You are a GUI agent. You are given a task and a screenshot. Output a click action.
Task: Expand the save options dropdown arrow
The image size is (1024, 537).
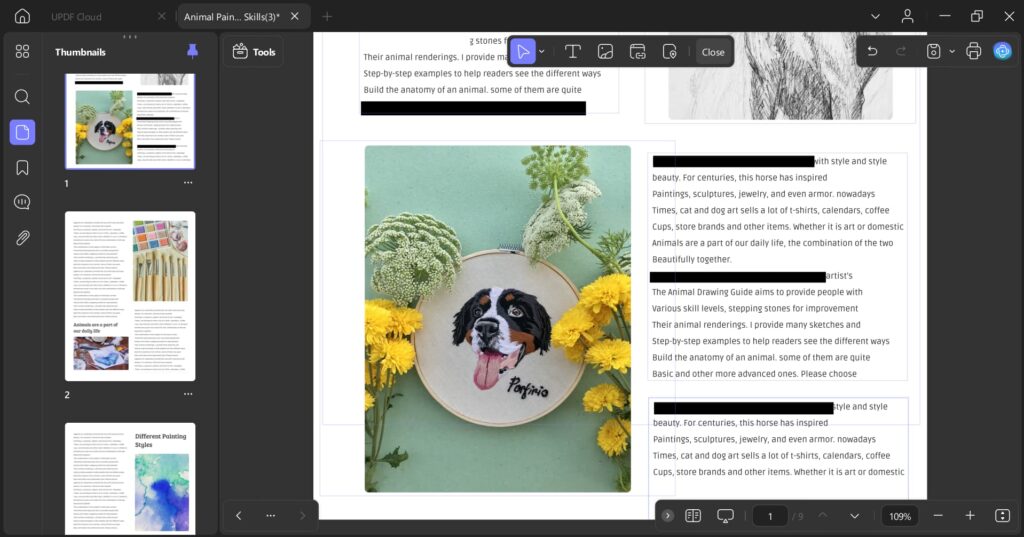951,51
